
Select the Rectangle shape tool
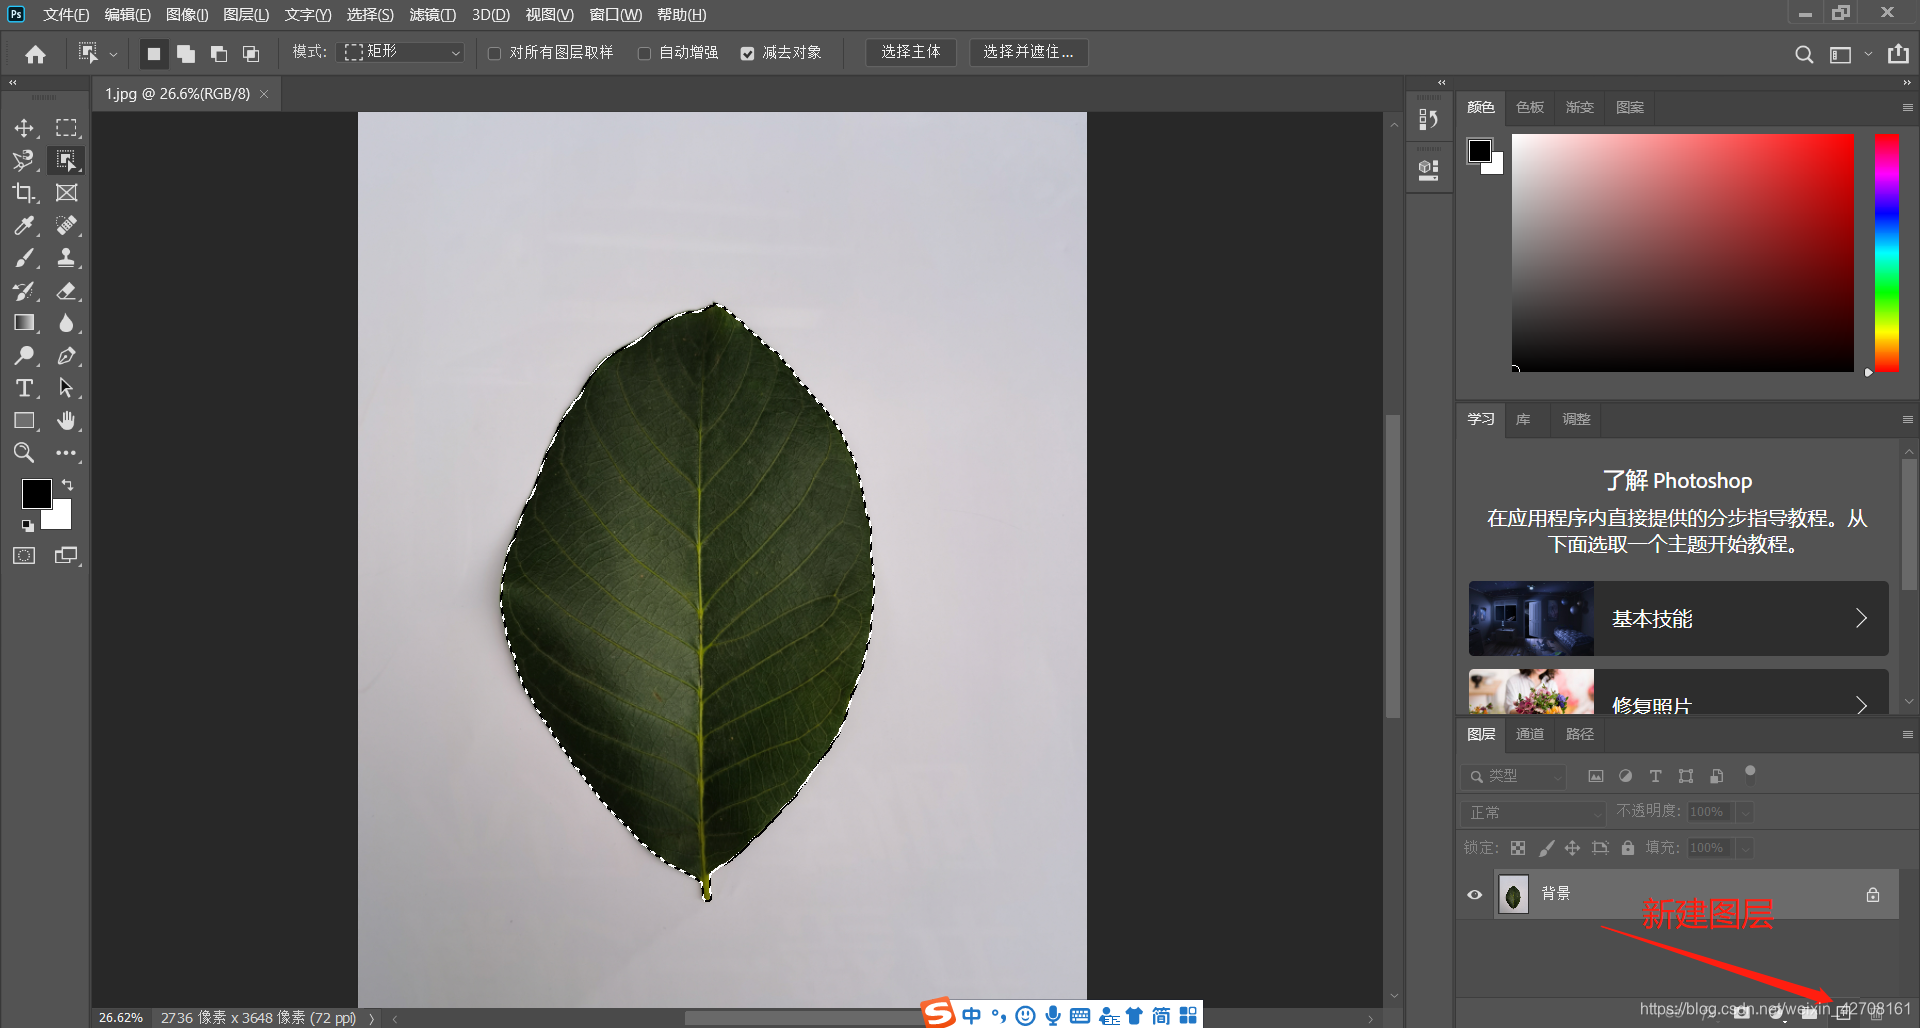[x=24, y=421]
